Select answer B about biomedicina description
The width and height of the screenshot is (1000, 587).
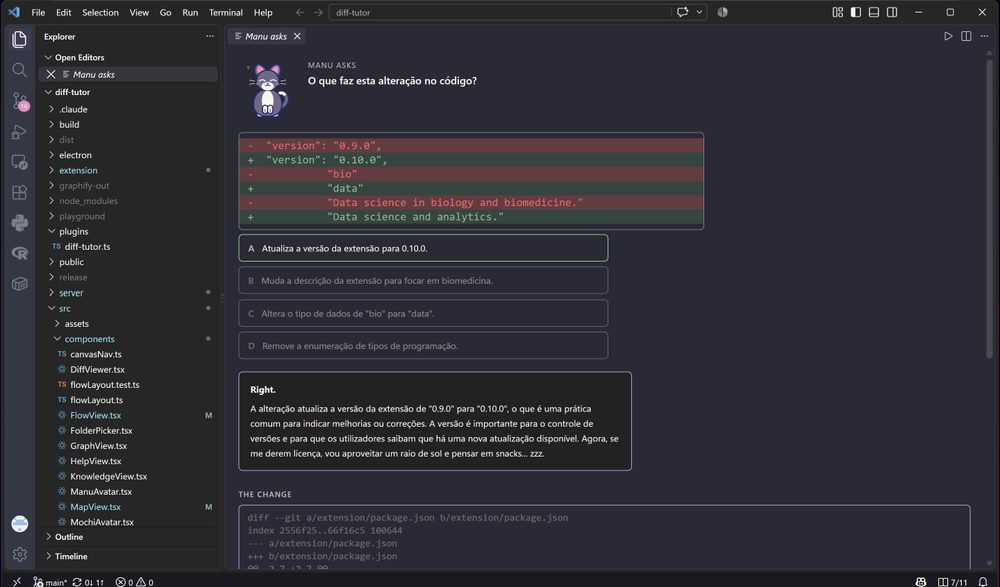pos(423,281)
